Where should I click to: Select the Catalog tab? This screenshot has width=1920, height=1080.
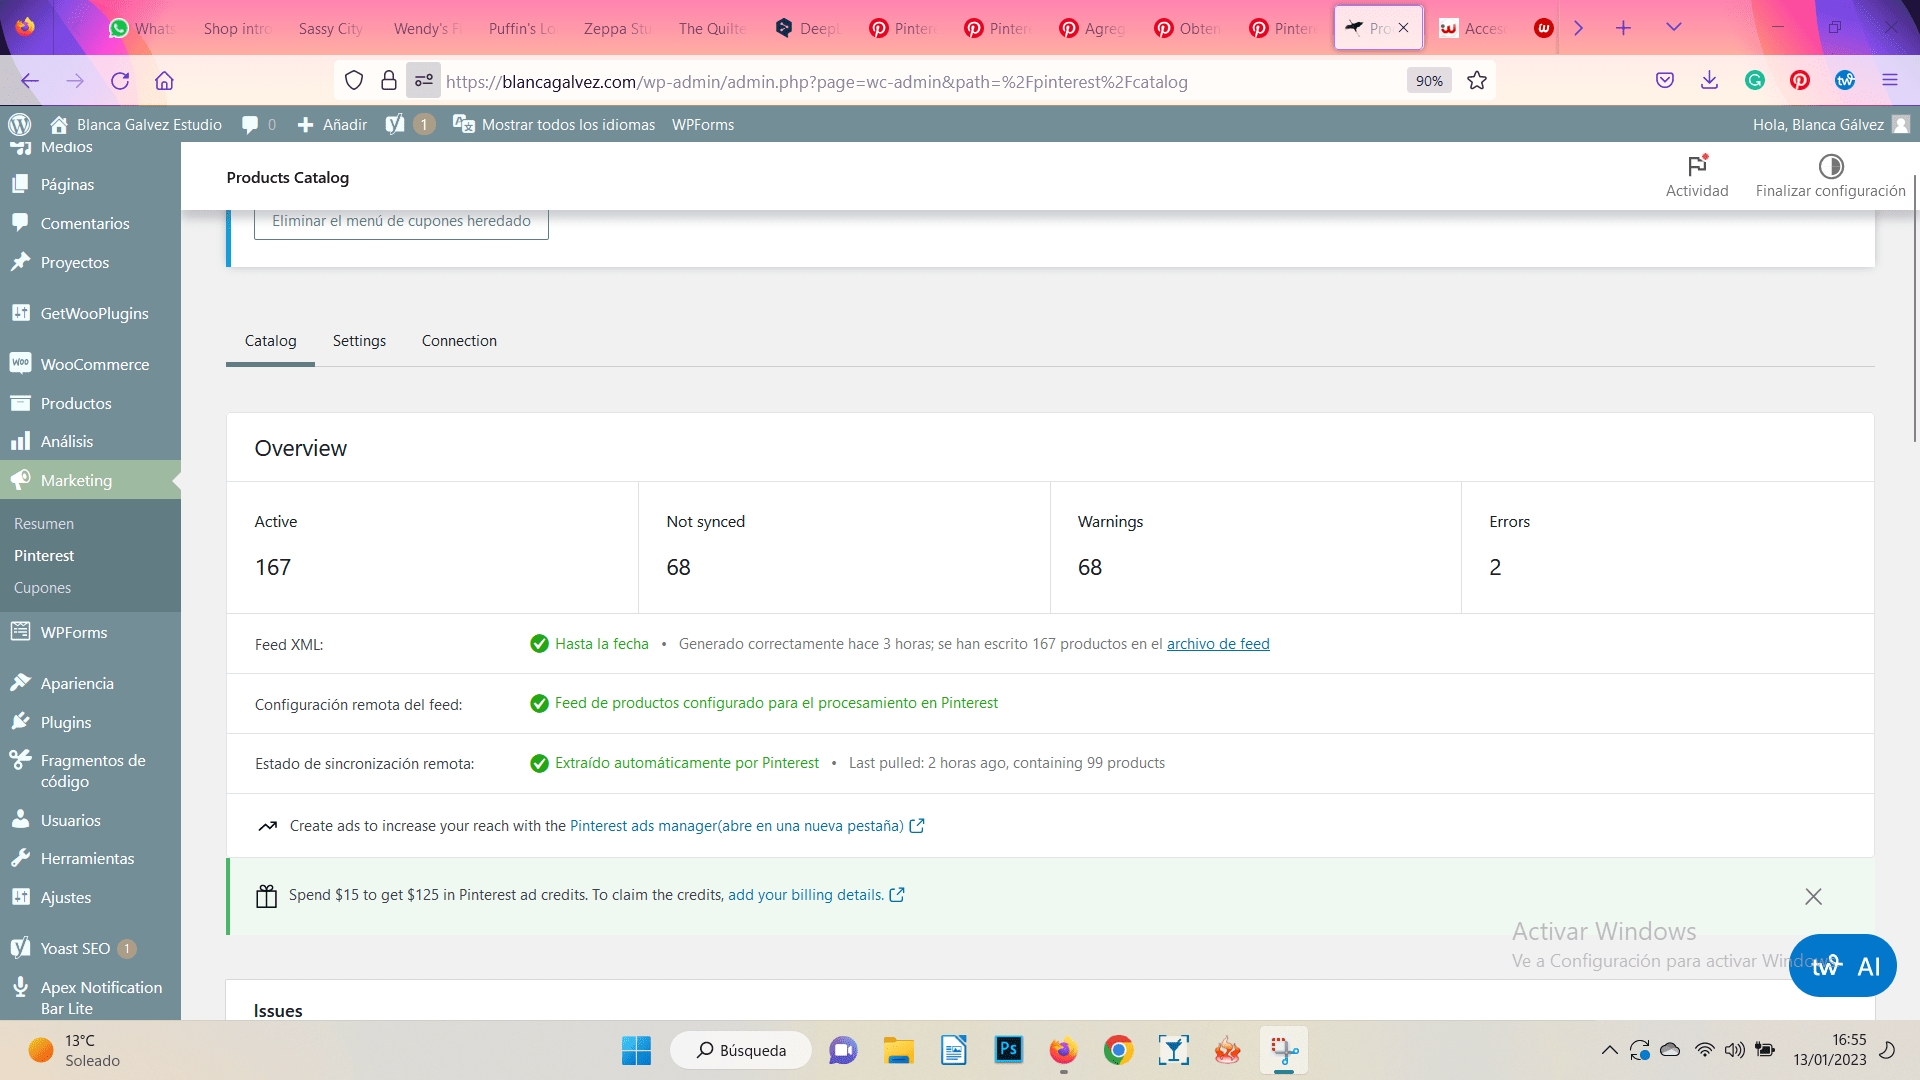point(270,341)
